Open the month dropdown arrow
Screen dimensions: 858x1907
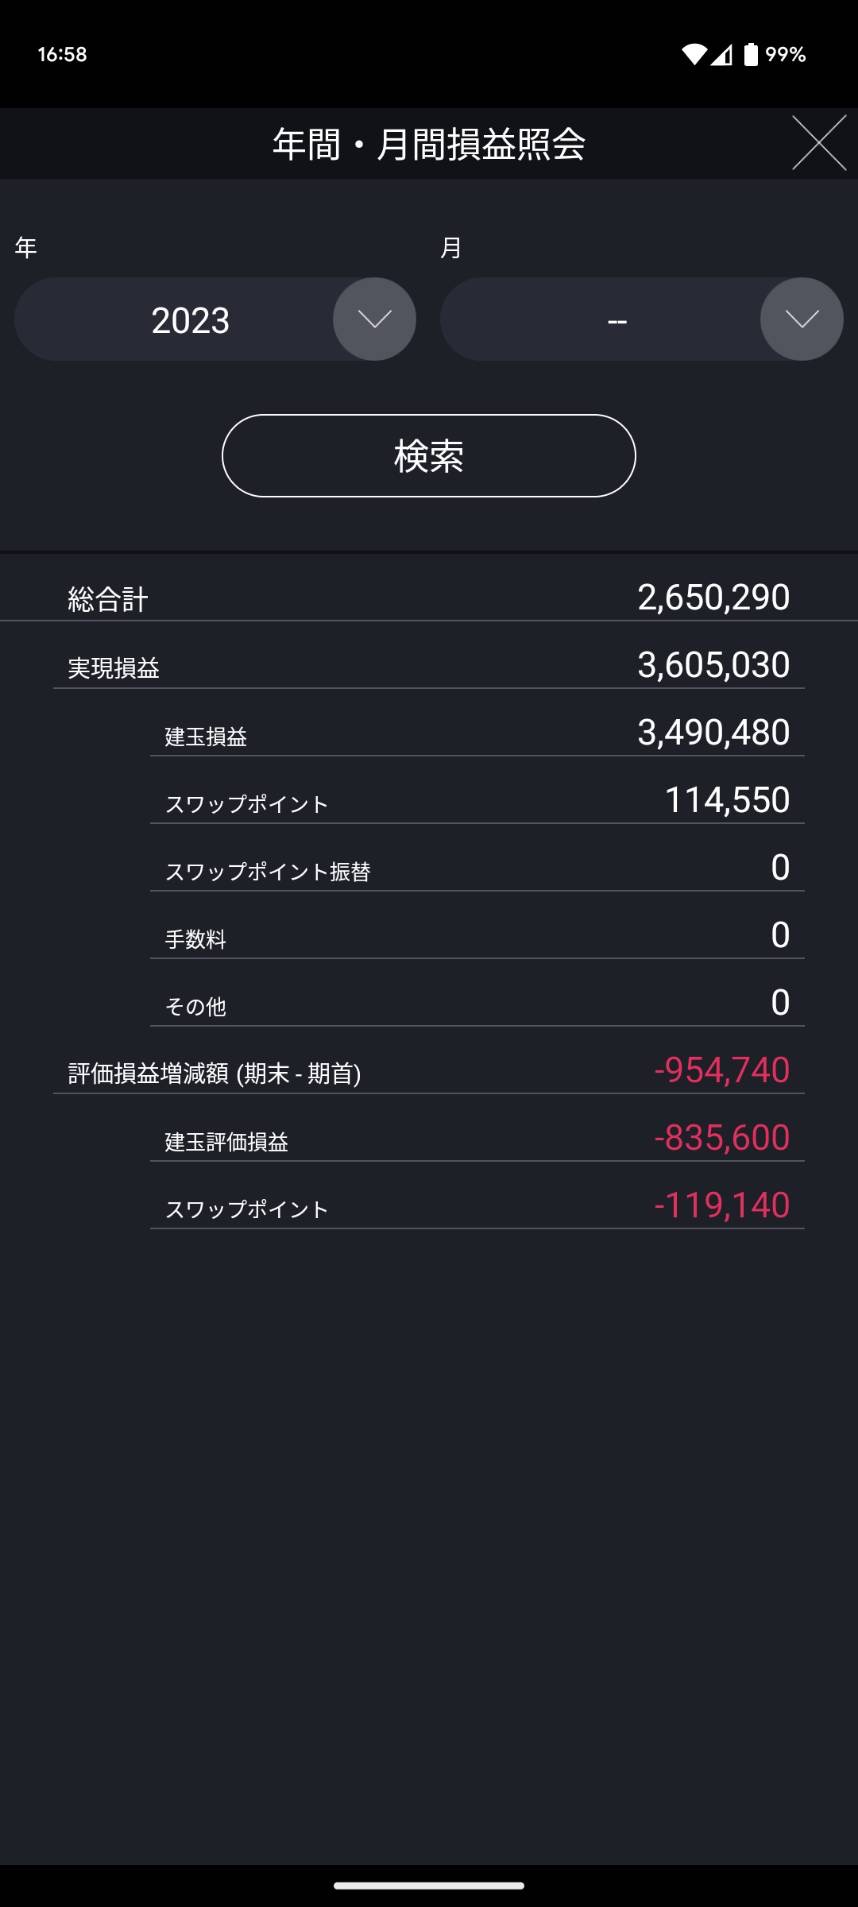(801, 319)
